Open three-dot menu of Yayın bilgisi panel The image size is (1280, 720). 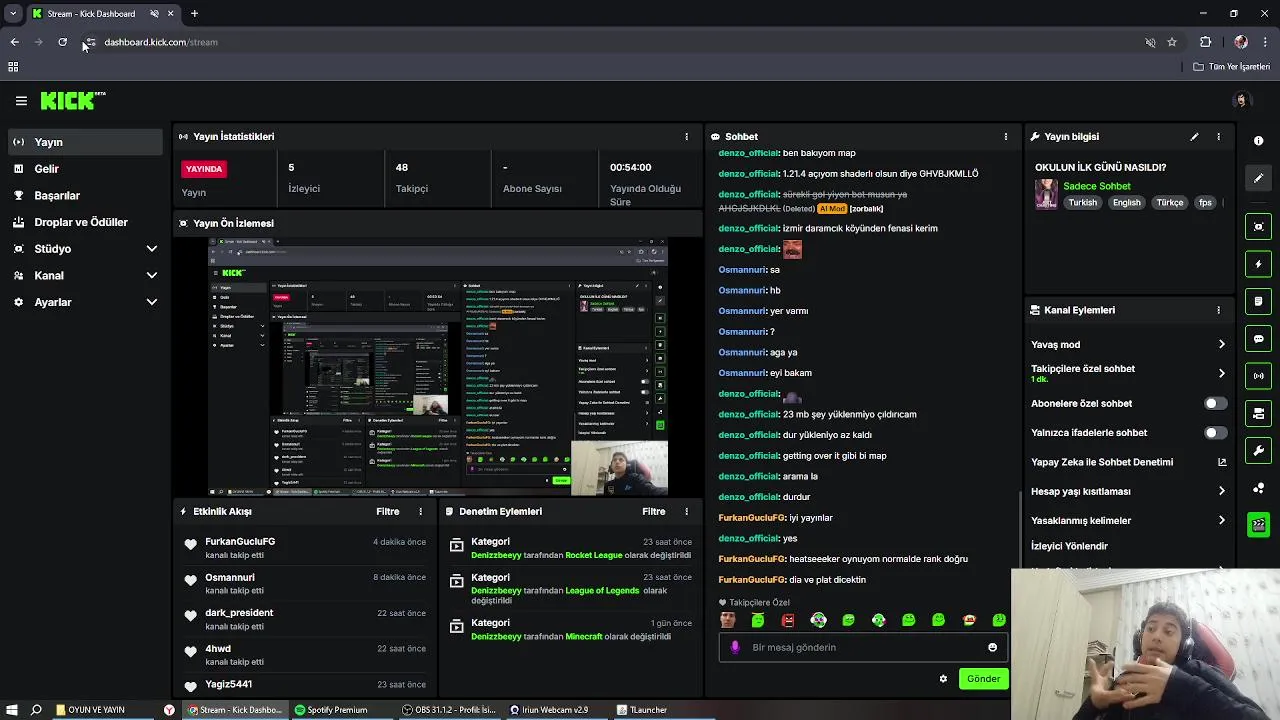pyautogui.click(x=1218, y=136)
